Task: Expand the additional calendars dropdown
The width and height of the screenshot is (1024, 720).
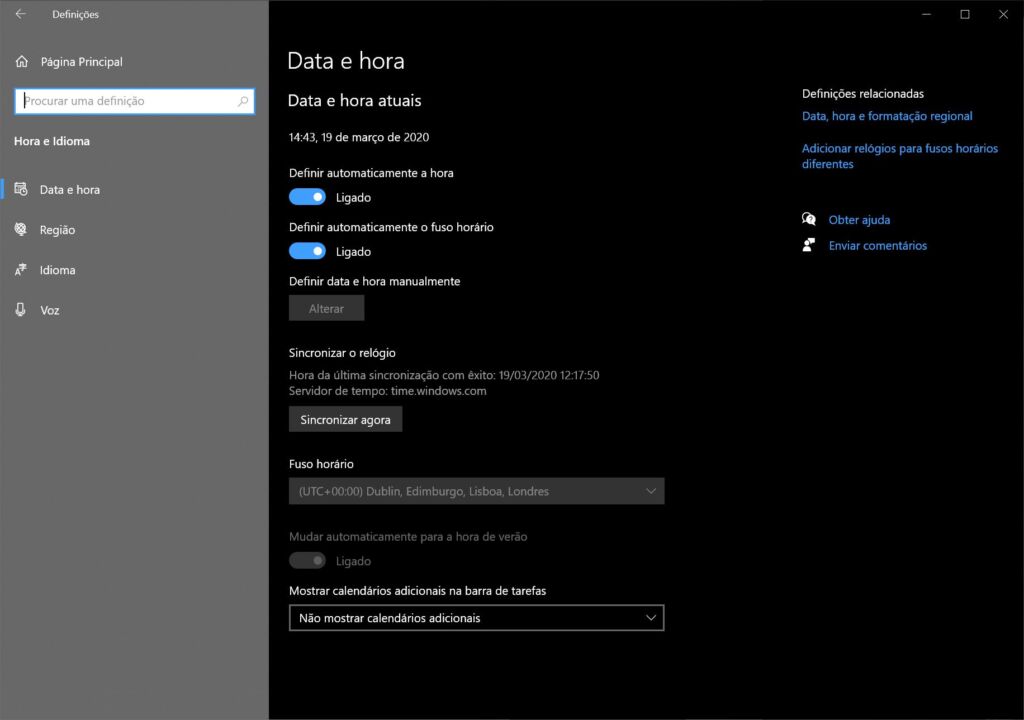Action: click(x=476, y=618)
